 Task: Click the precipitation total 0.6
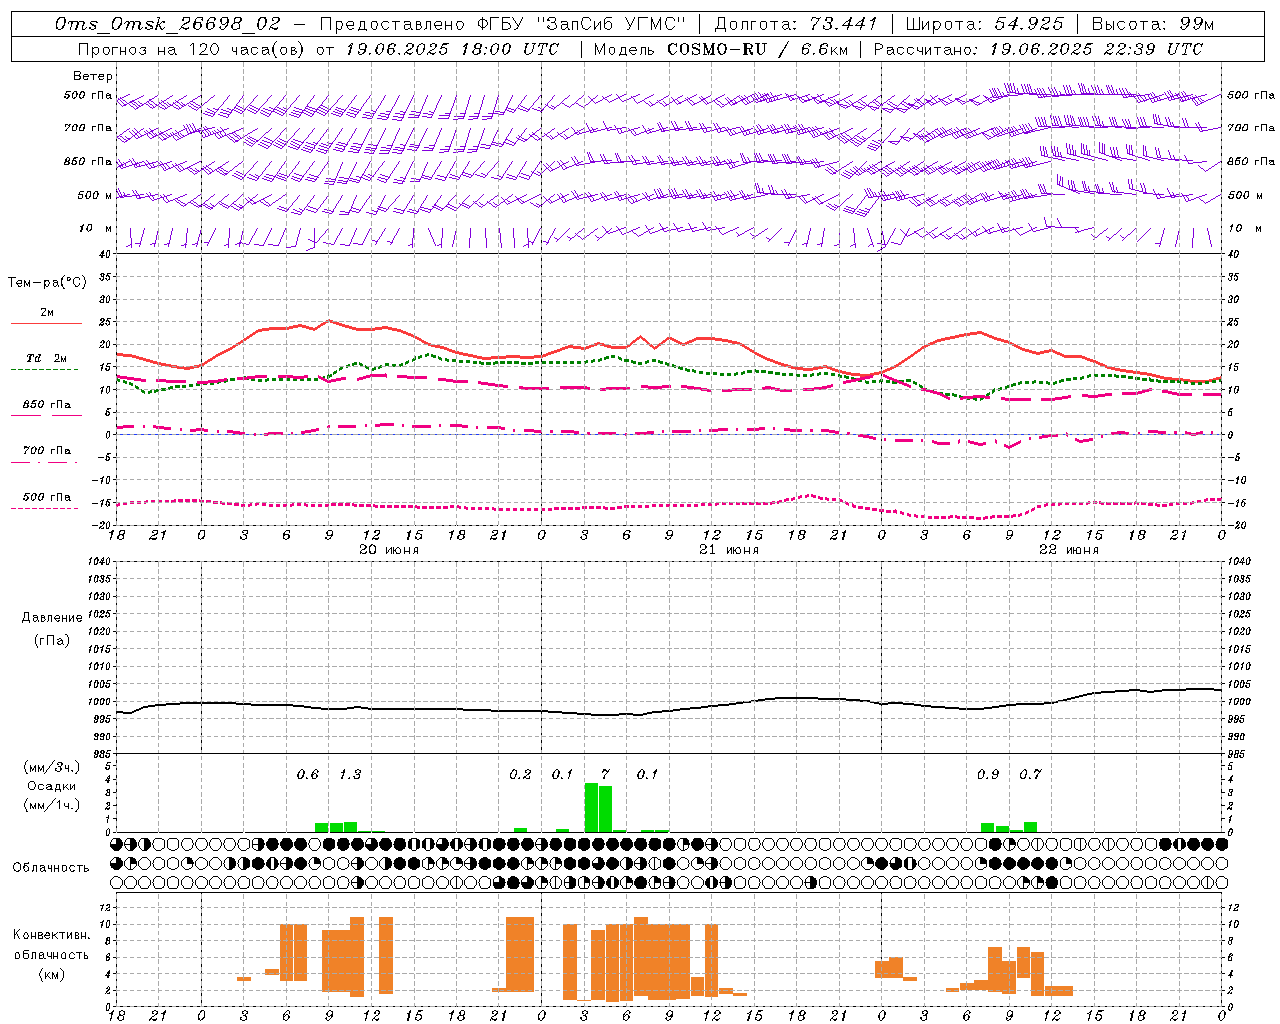pyautogui.click(x=308, y=774)
